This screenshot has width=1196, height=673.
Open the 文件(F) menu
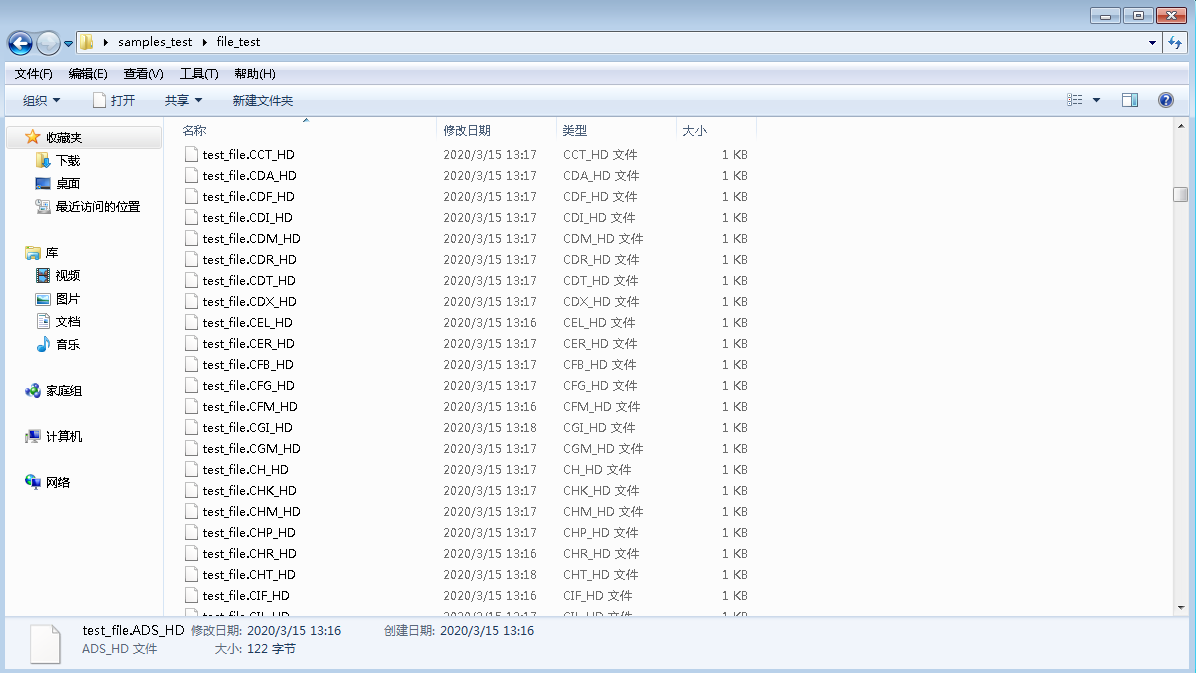[33, 74]
